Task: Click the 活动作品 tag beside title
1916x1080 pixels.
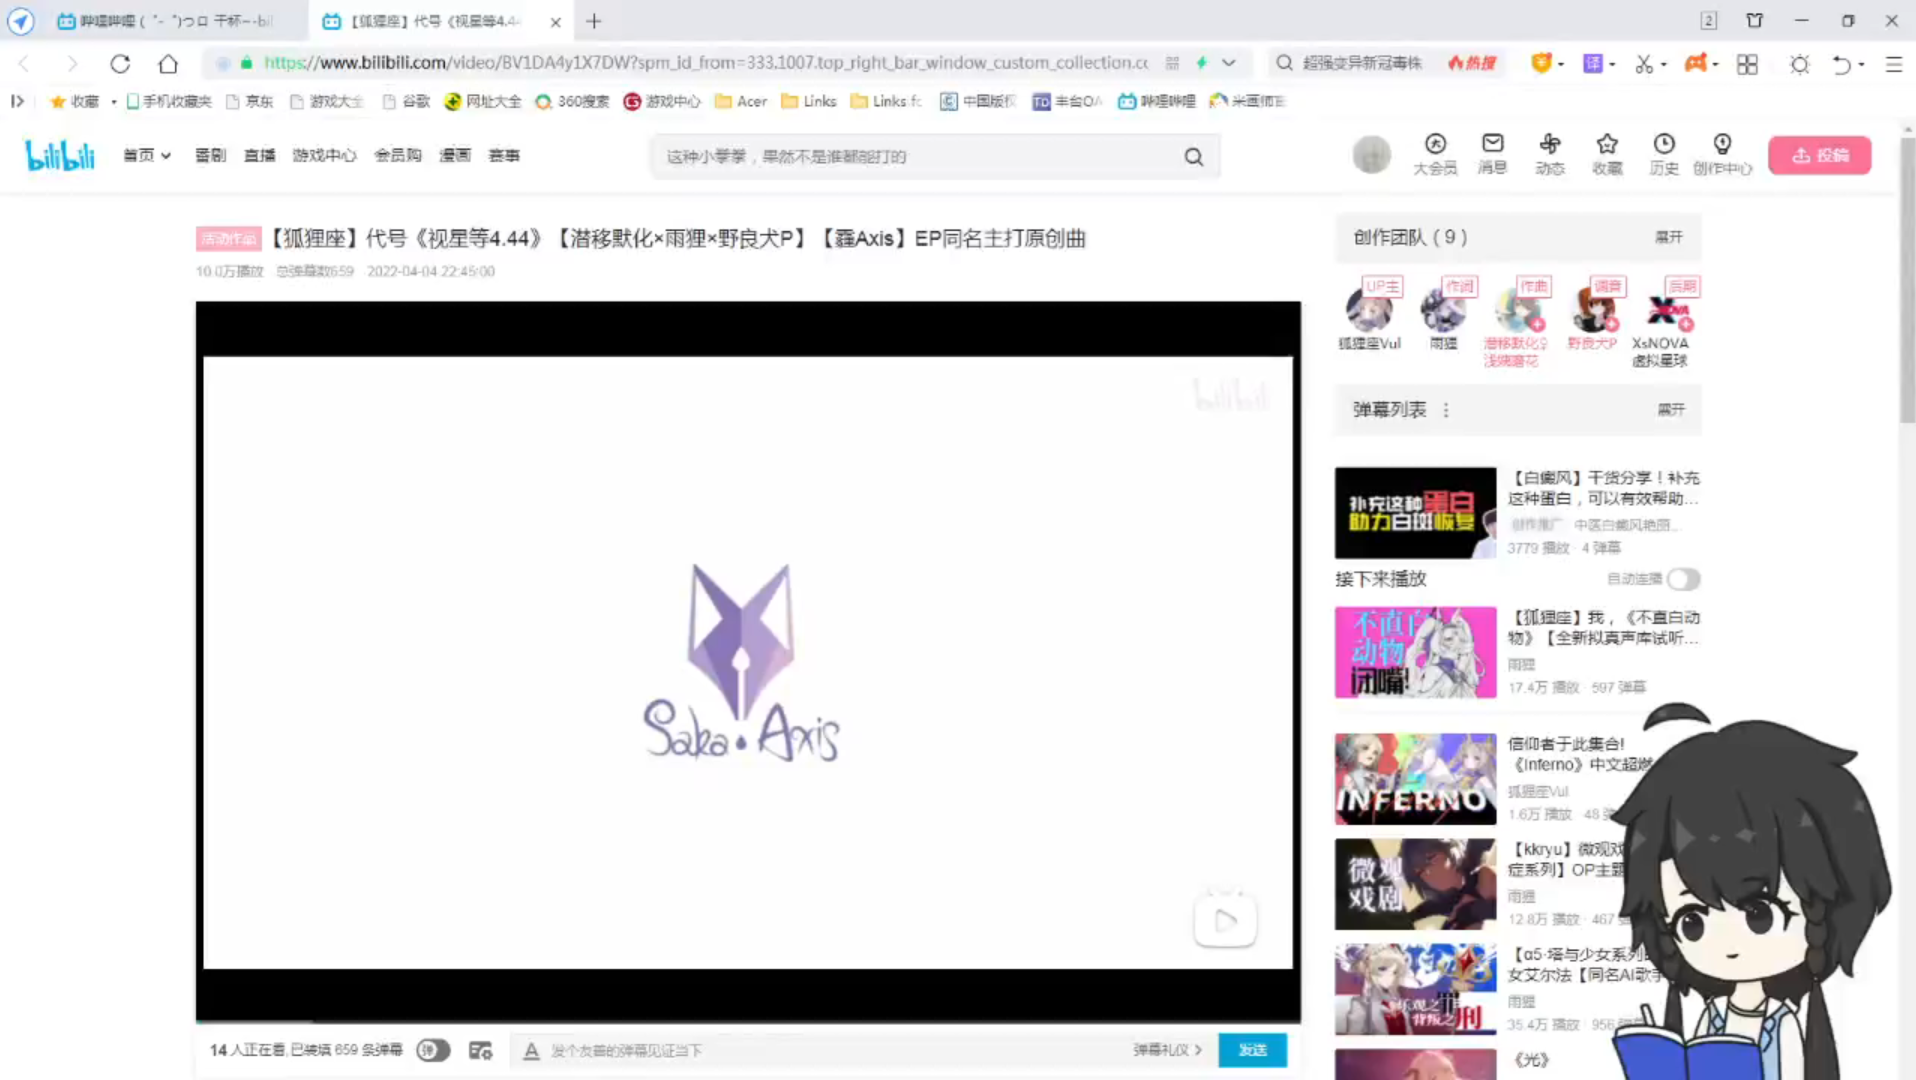Action: point(228,238)
